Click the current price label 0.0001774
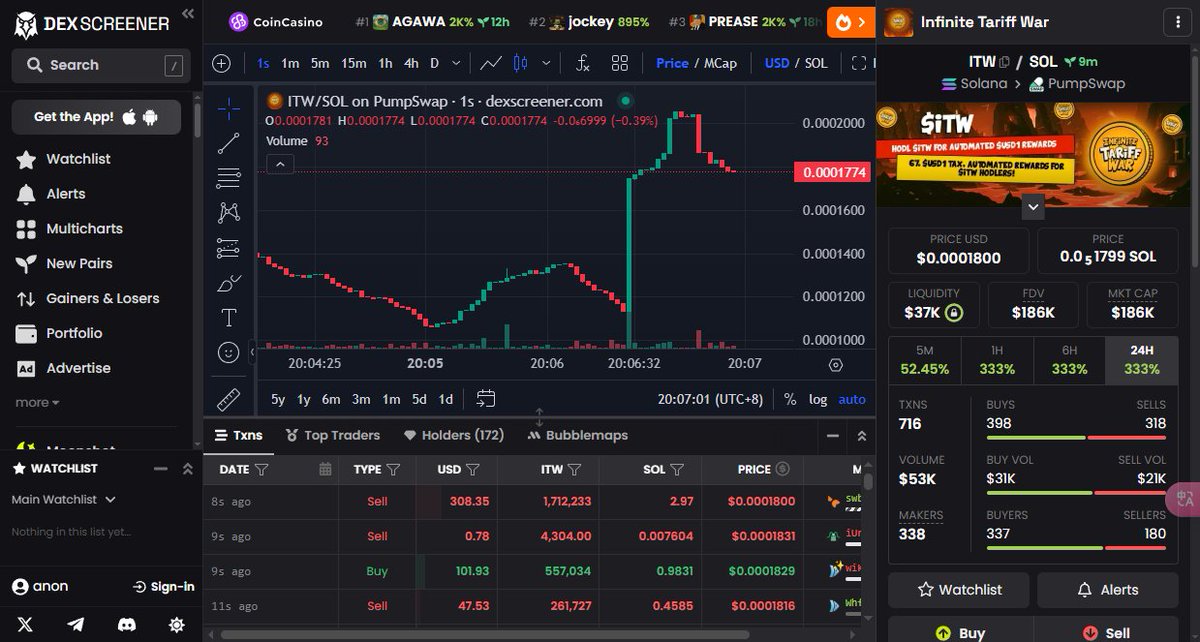This screenshot has height=642, width=1200. [834, 173]
